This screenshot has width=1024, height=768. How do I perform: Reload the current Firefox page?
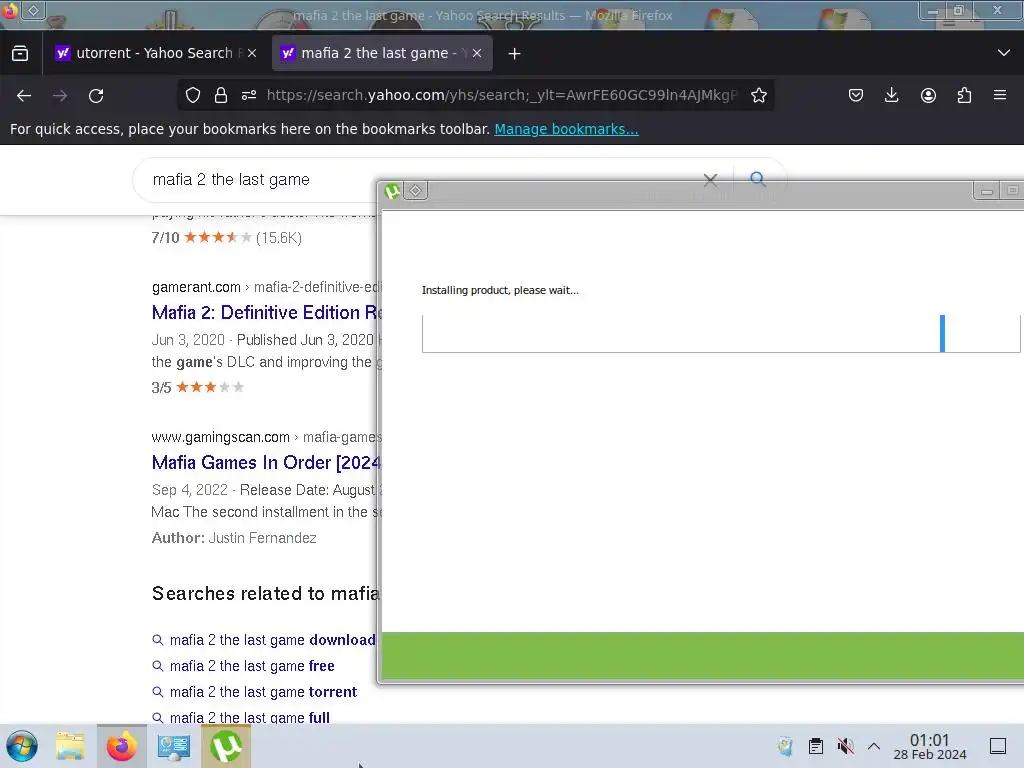tap(96, 96)
